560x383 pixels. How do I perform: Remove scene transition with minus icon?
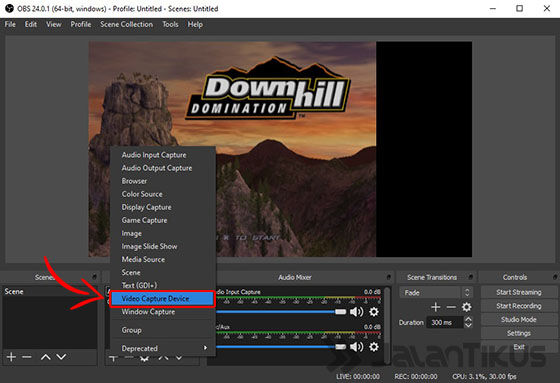[451, 307]
